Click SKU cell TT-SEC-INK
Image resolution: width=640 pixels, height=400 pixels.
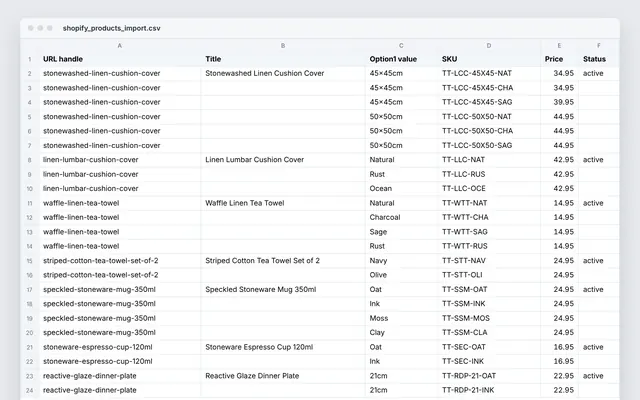click(x=489, y=362)
